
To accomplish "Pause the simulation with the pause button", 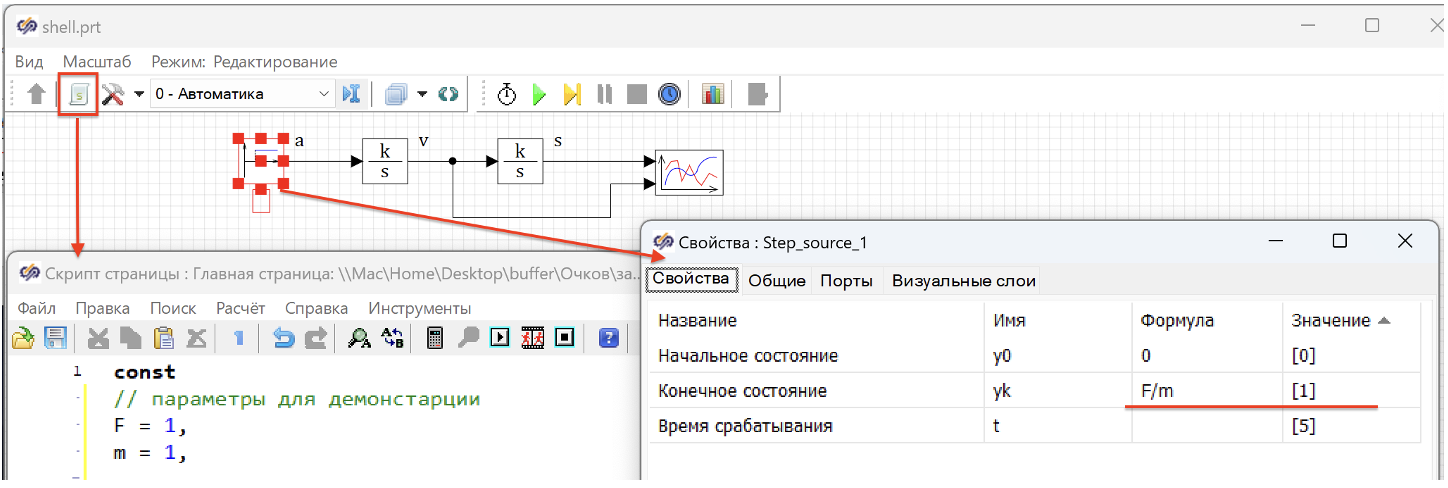I will (604, 94).
